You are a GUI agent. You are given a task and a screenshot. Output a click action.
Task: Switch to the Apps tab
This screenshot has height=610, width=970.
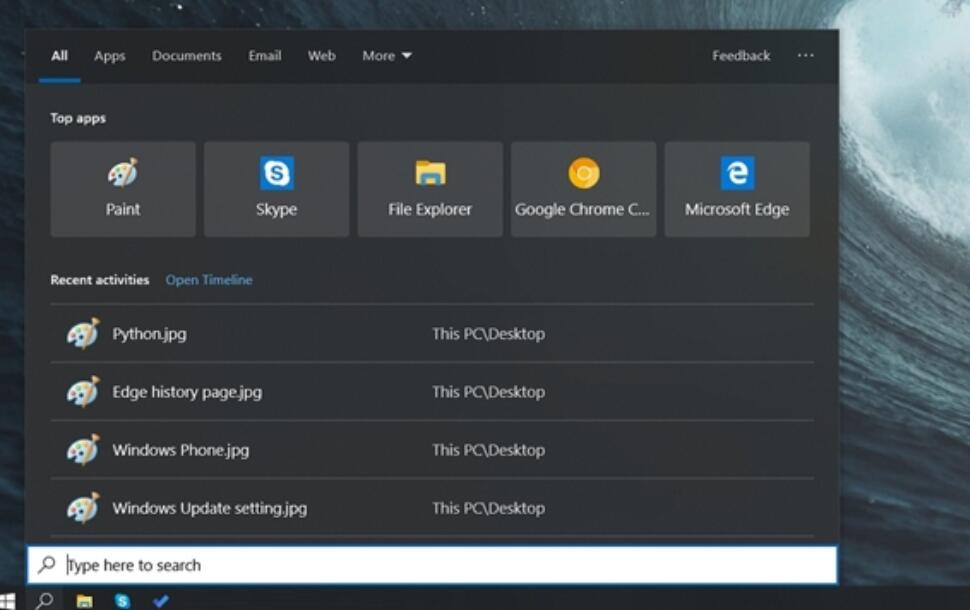109,56
